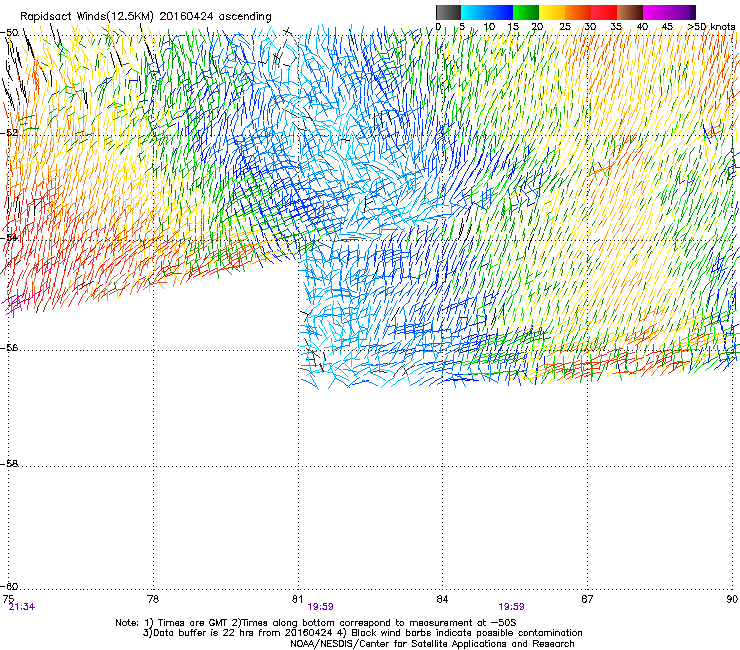Click the '19:59' time right of longitude 84
Screen dimensions: 740x650
point(512,607)
